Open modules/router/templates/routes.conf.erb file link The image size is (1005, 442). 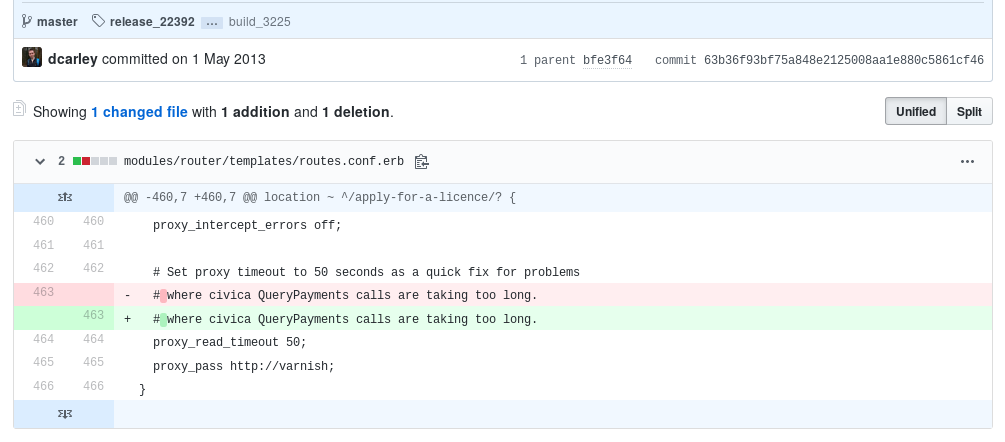(263, 161)
